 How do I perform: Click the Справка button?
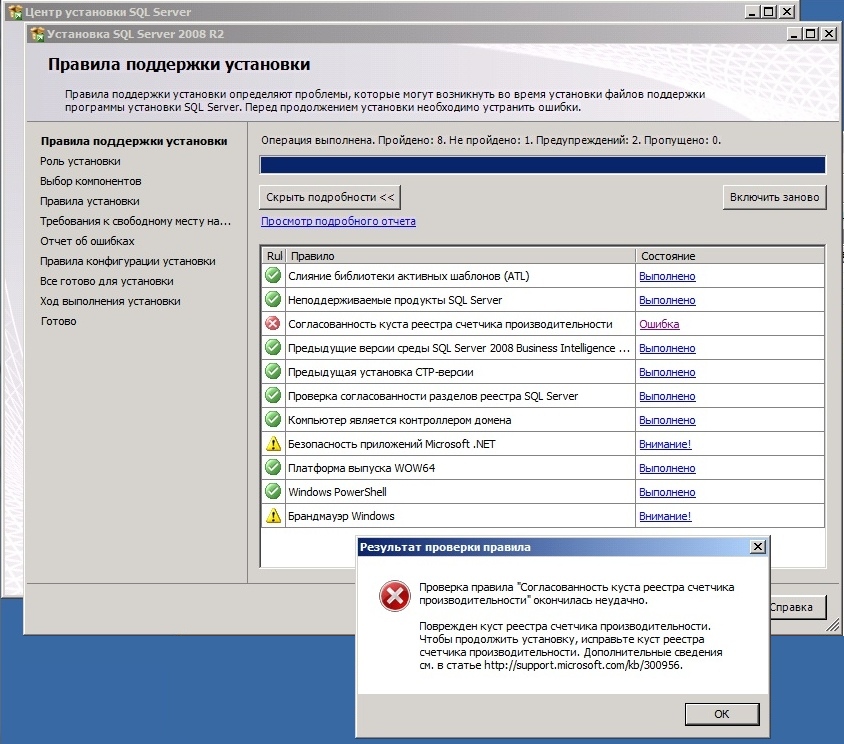[798, 607]
